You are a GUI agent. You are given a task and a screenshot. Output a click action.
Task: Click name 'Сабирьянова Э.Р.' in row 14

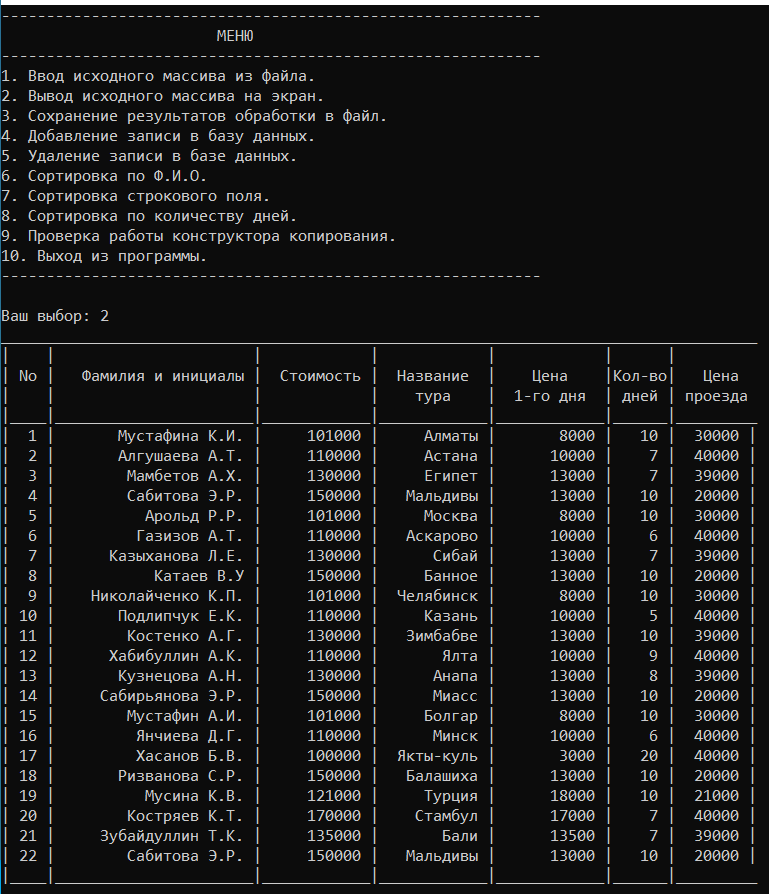[x=171, y=696]
